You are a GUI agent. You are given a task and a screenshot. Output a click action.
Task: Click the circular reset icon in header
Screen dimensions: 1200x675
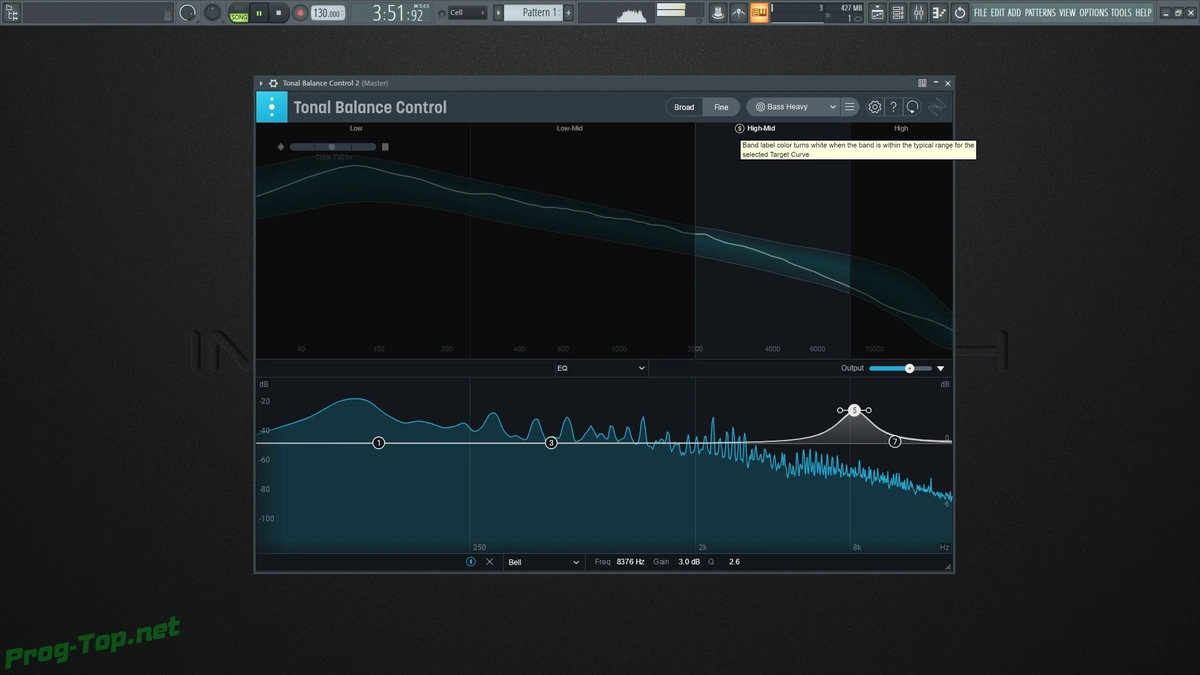click(912, 107)
